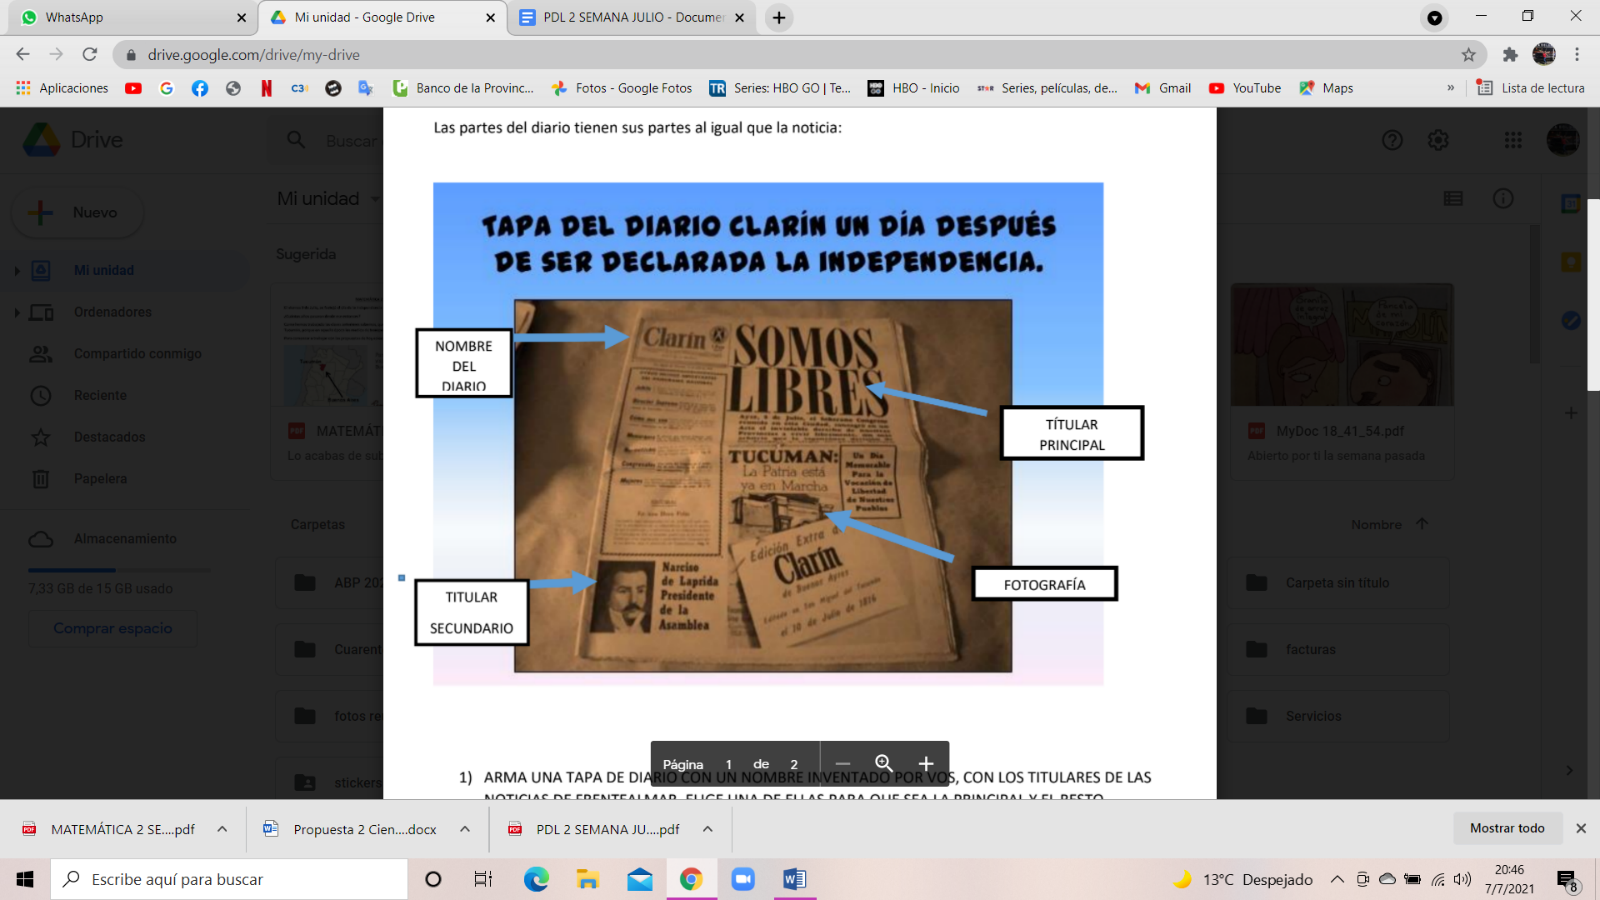Open Fotos - Google Fotos bookmark
Image resolution: width=1600 pixels, height=900 pixels.
pyautogui.click(x=622, y=88)
